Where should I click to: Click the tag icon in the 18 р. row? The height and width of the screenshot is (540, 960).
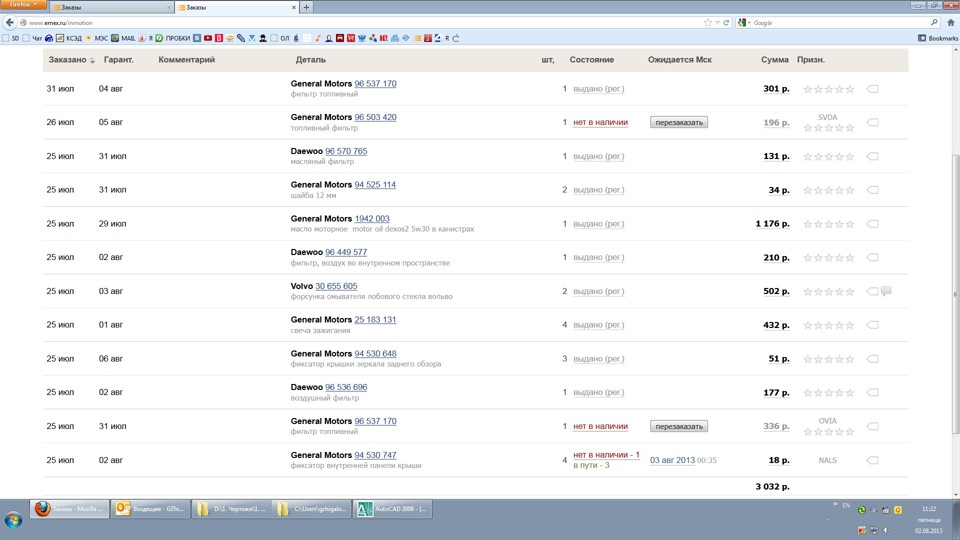click(872, 460)
